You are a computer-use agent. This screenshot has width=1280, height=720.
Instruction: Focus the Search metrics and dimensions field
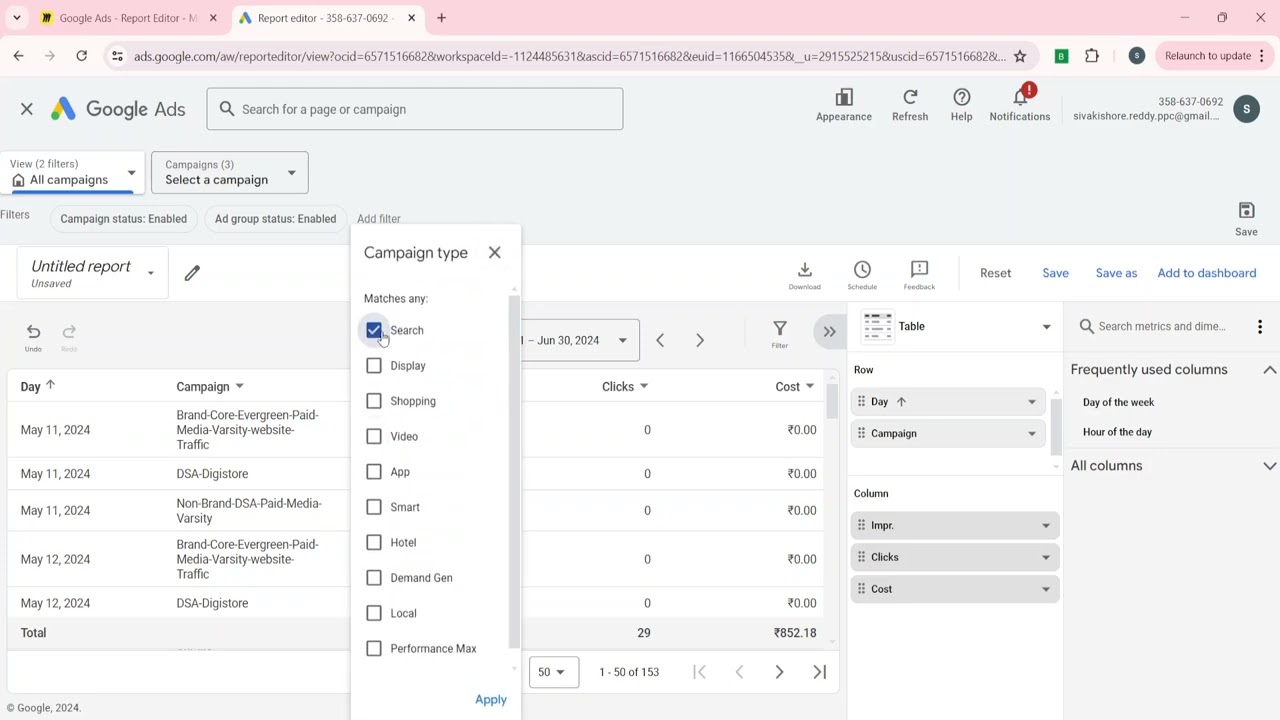[1164, 326]
